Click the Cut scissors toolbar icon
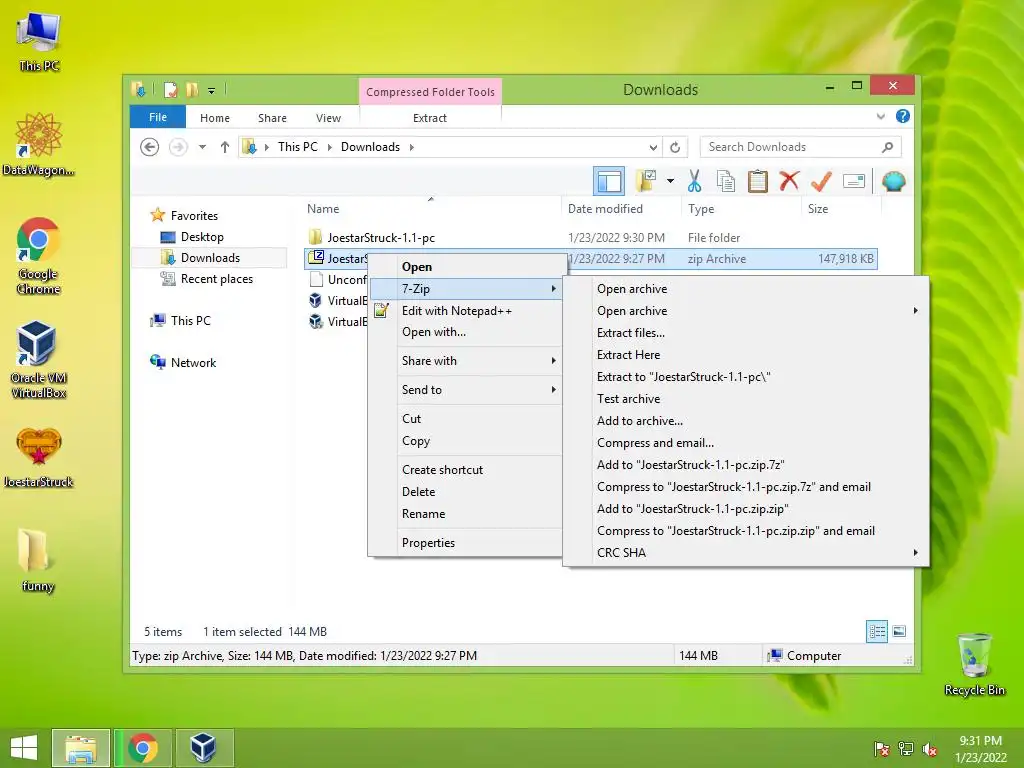This screenshot has width=1024, height=768. [x=694, y=181]
